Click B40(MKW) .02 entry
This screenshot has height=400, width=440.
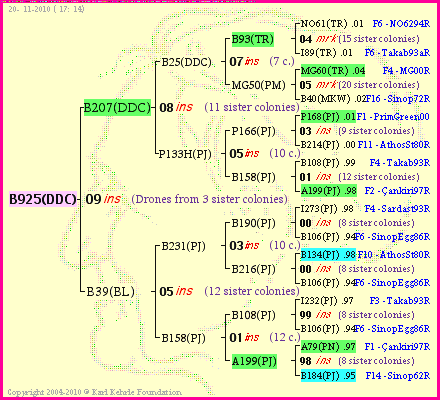[333, 99]
